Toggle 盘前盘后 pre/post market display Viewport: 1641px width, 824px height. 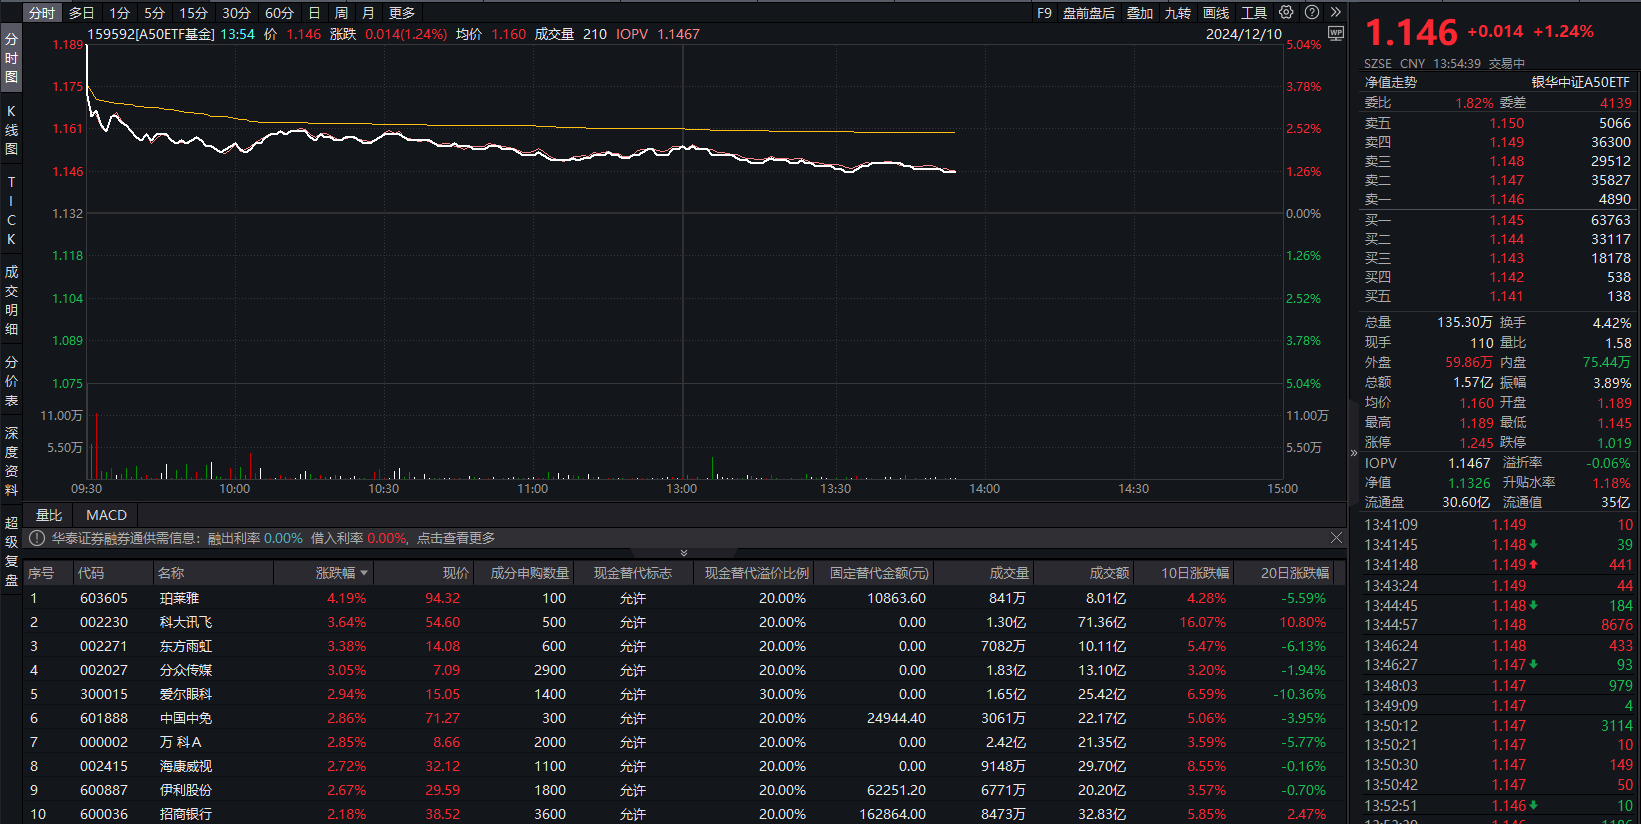coord(1088,13)
